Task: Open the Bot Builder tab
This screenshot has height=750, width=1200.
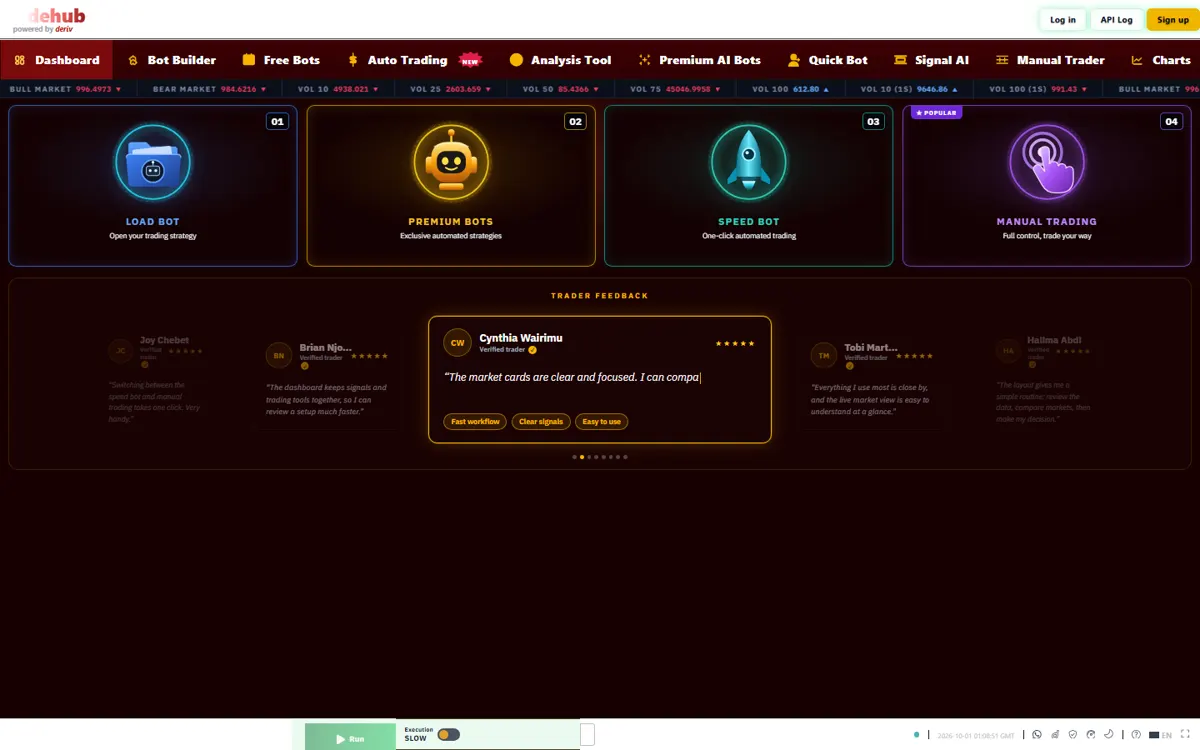Action: coord(172,60)
